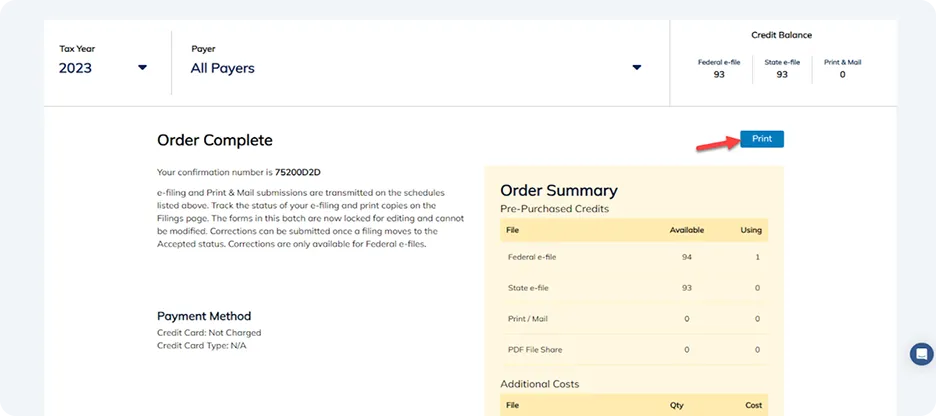Viewport: 936px width, 416px height.
Task: Select the State e-file table row
Action: [x=634, y=288]
